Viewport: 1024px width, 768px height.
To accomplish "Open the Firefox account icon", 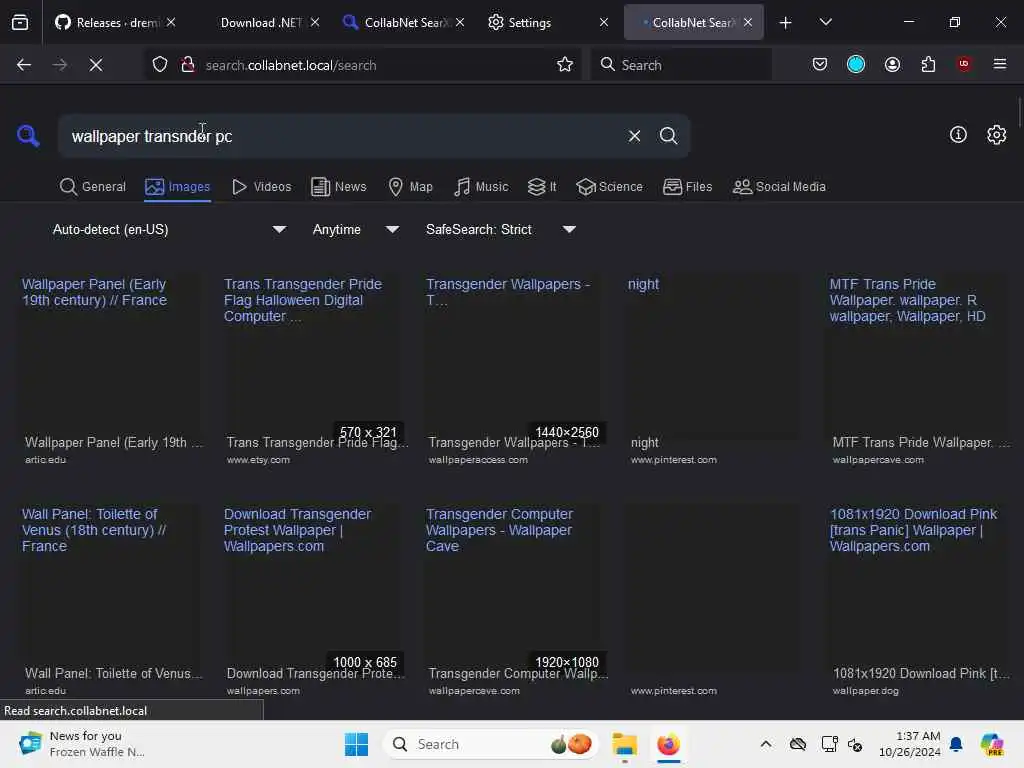I will (x=892, y=65).
